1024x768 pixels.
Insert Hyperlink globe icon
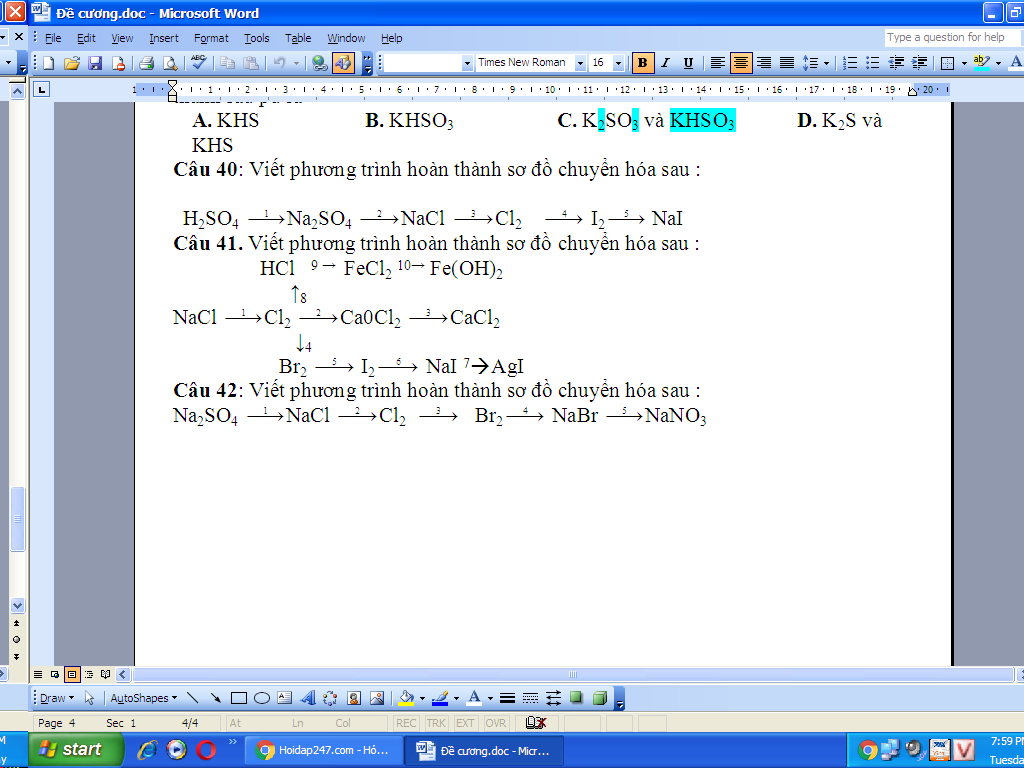click(x=319, y=63)
